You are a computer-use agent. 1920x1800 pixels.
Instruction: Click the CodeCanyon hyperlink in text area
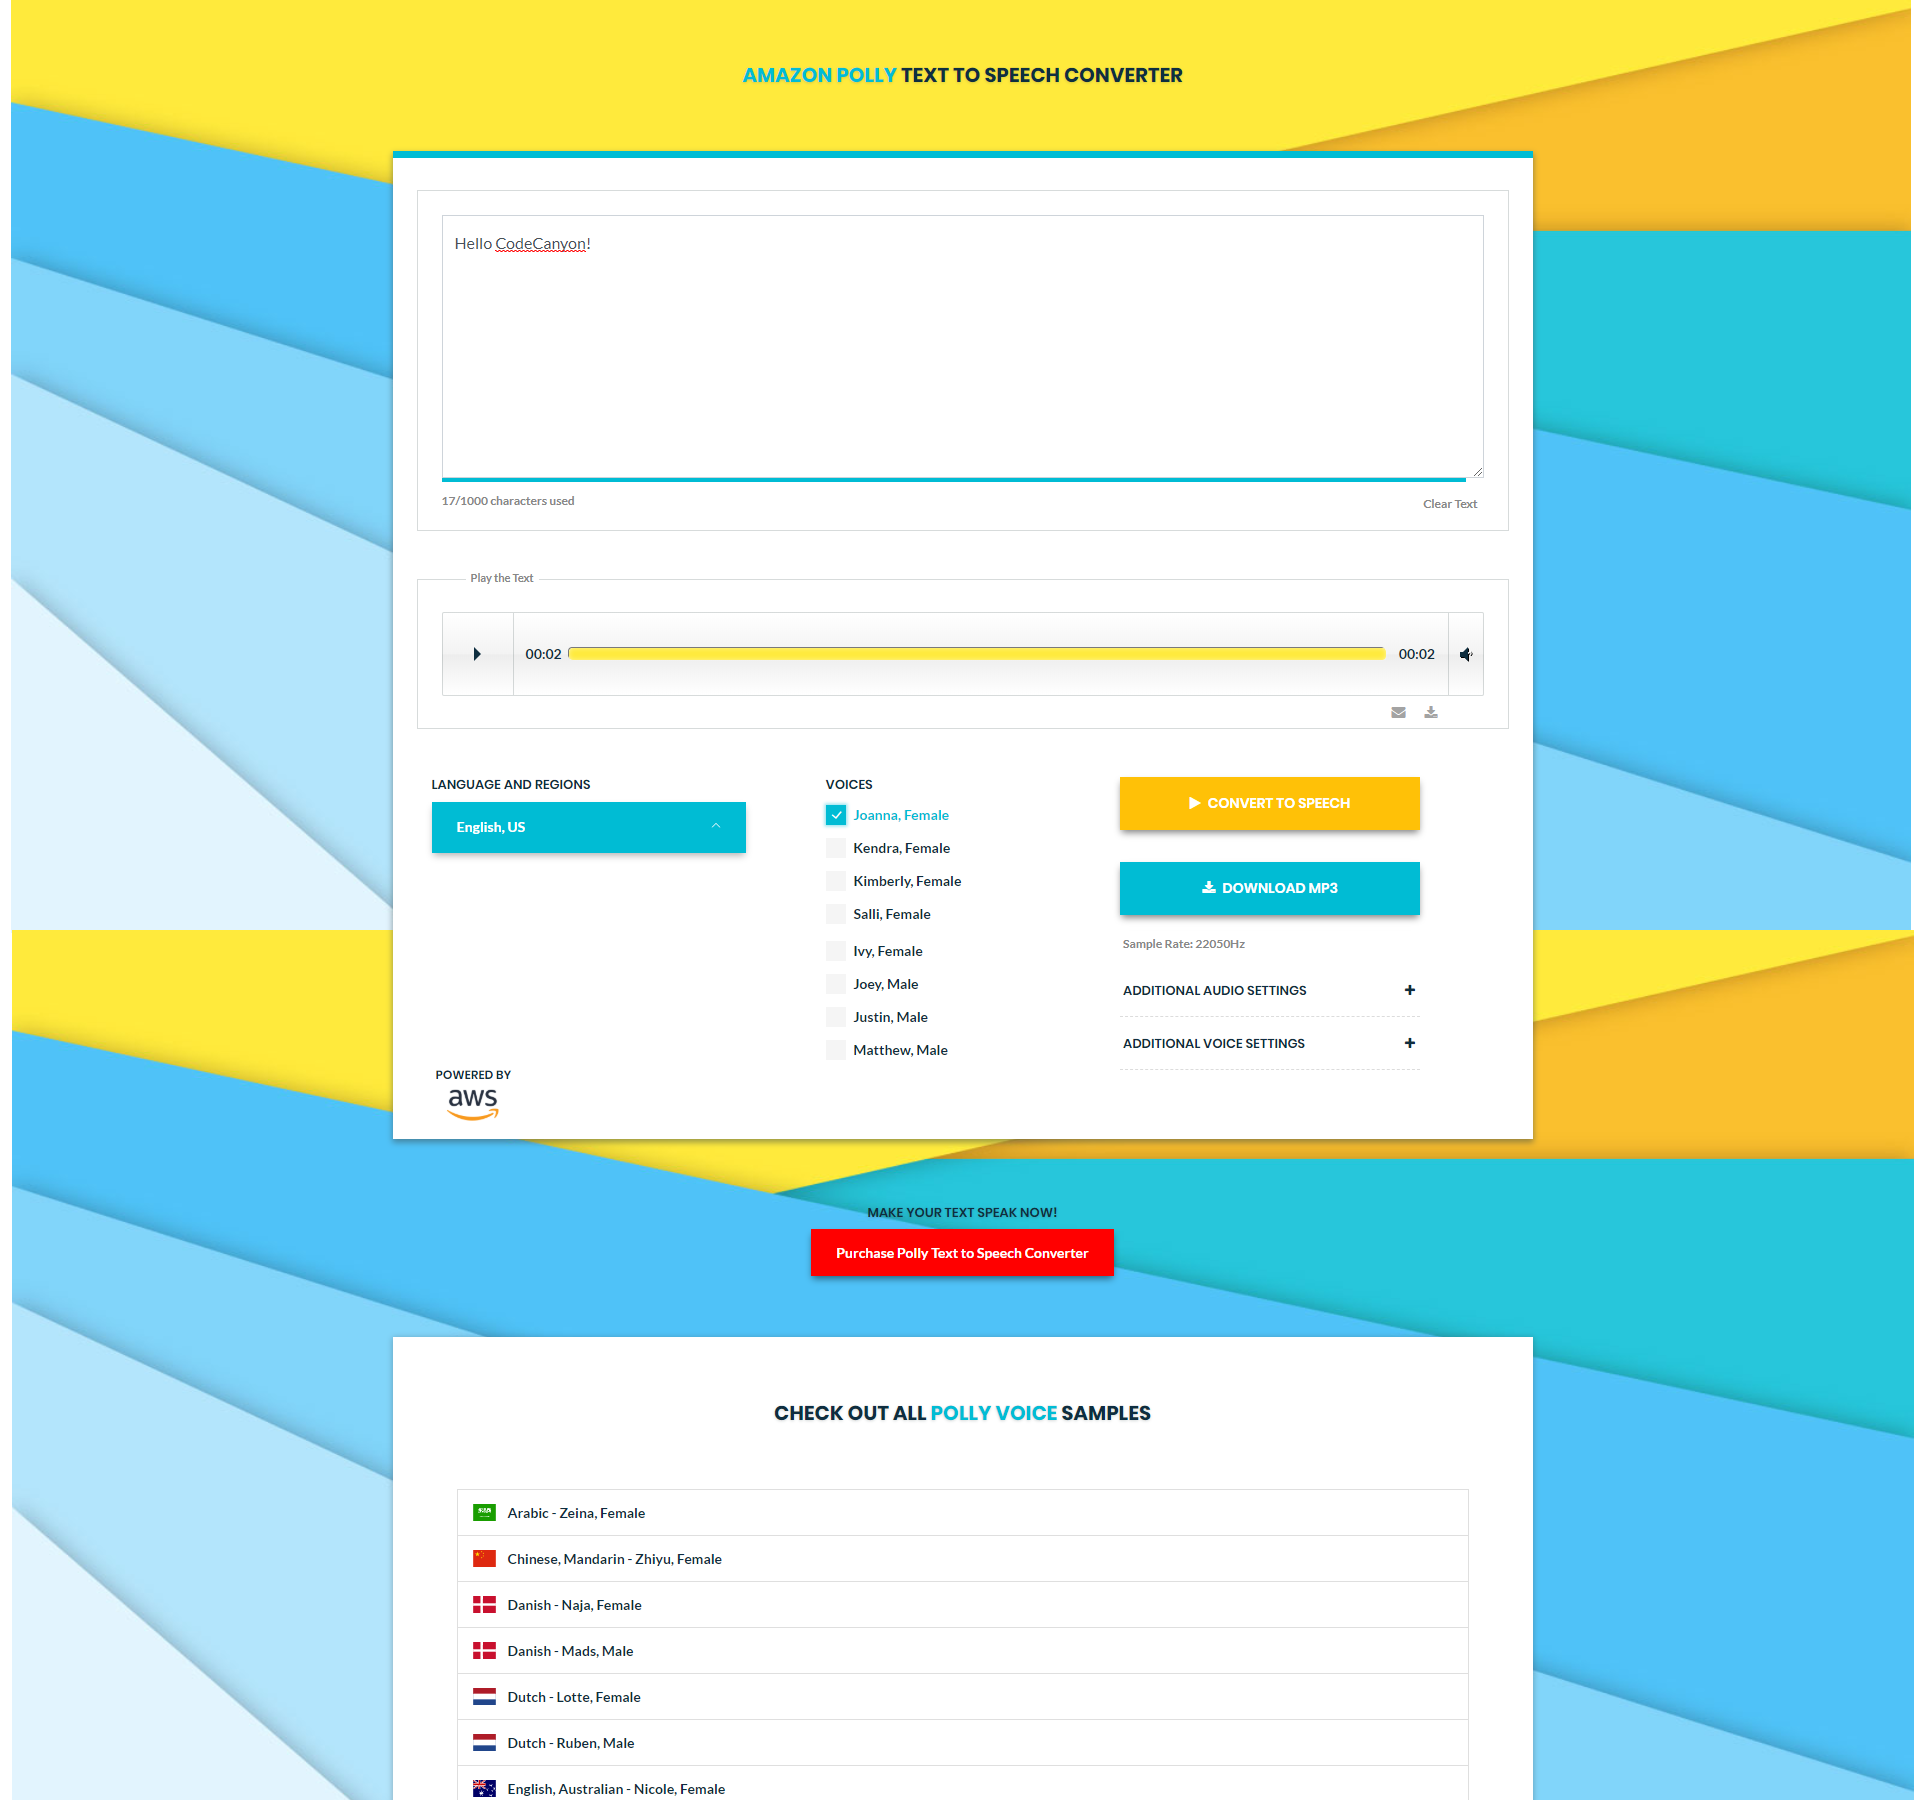pyautogui.click(x=536, y=244)
